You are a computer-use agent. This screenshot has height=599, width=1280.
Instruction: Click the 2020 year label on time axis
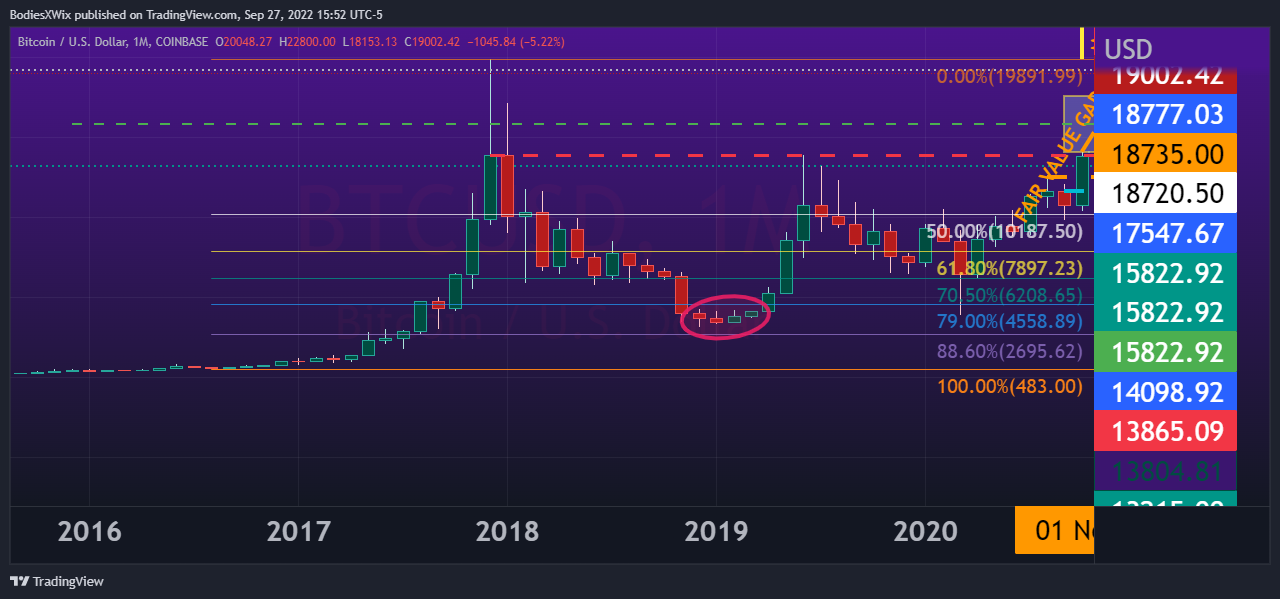[926, 531]
